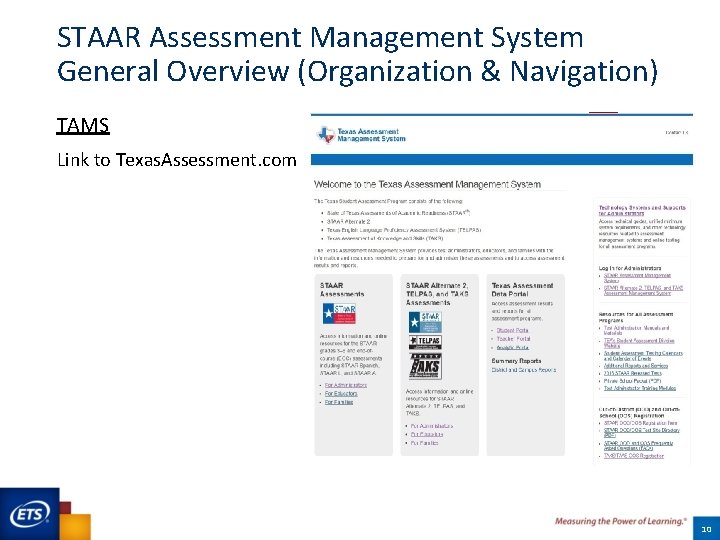The height and width of the screenshot is (540, 720).
Task: Click the Welcome to Texas Assessment Management System heading
Action: pyautogui.click(x=427, y=185)
